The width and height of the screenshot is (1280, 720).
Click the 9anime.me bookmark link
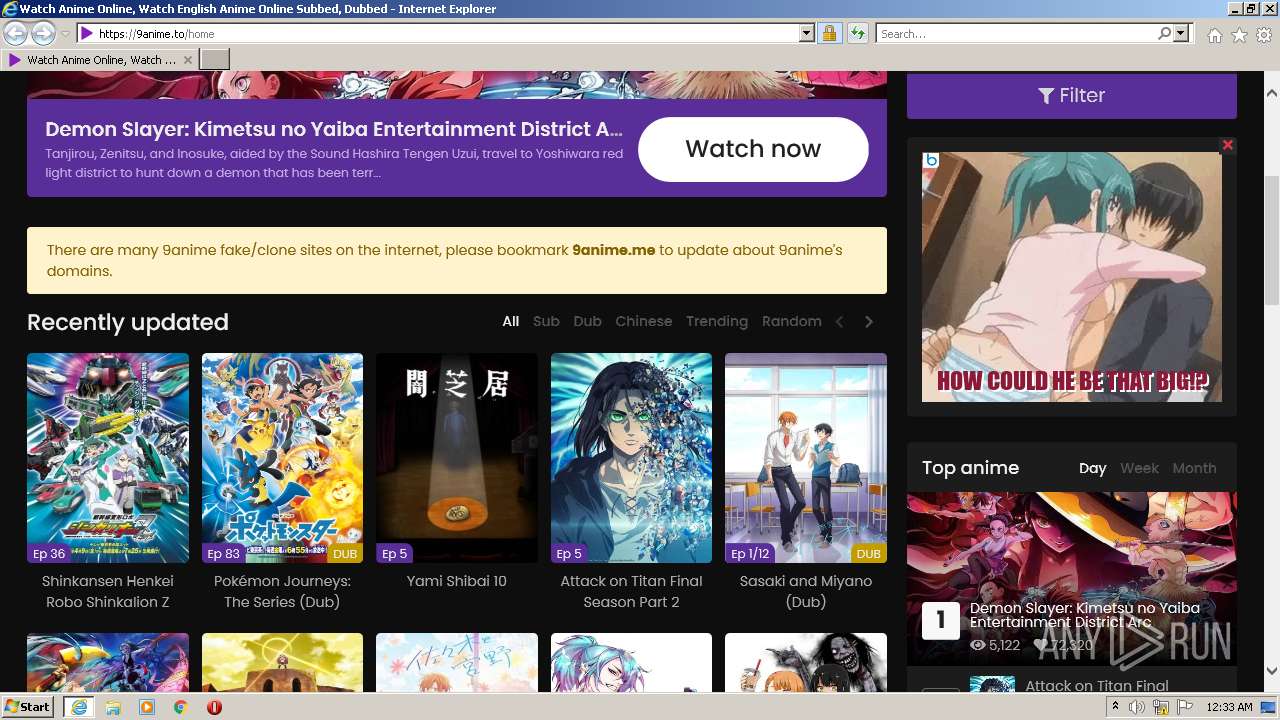(x=614, y=250)
